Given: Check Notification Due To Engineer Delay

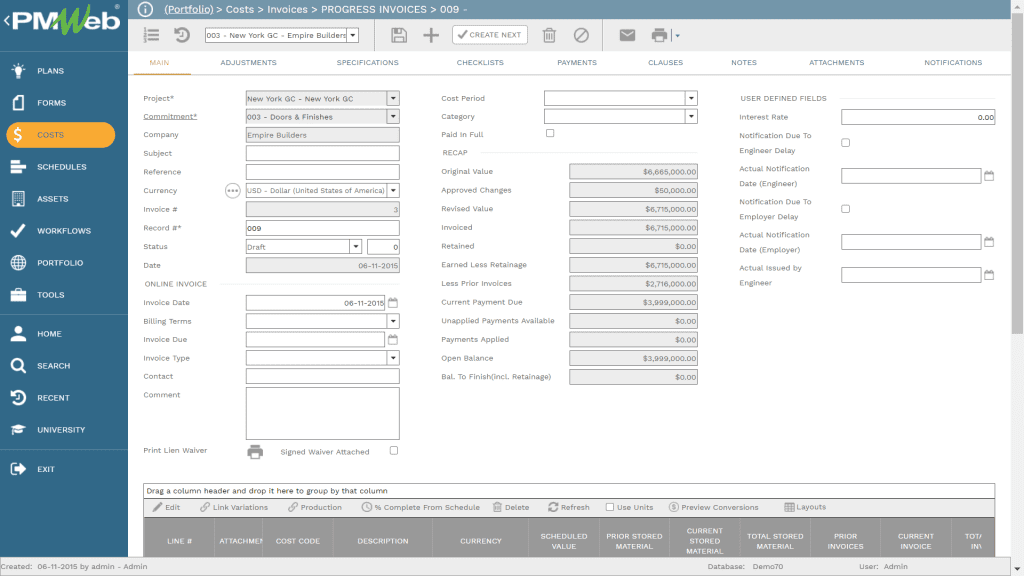Looking at the screenshot, I should pos(846,142).
